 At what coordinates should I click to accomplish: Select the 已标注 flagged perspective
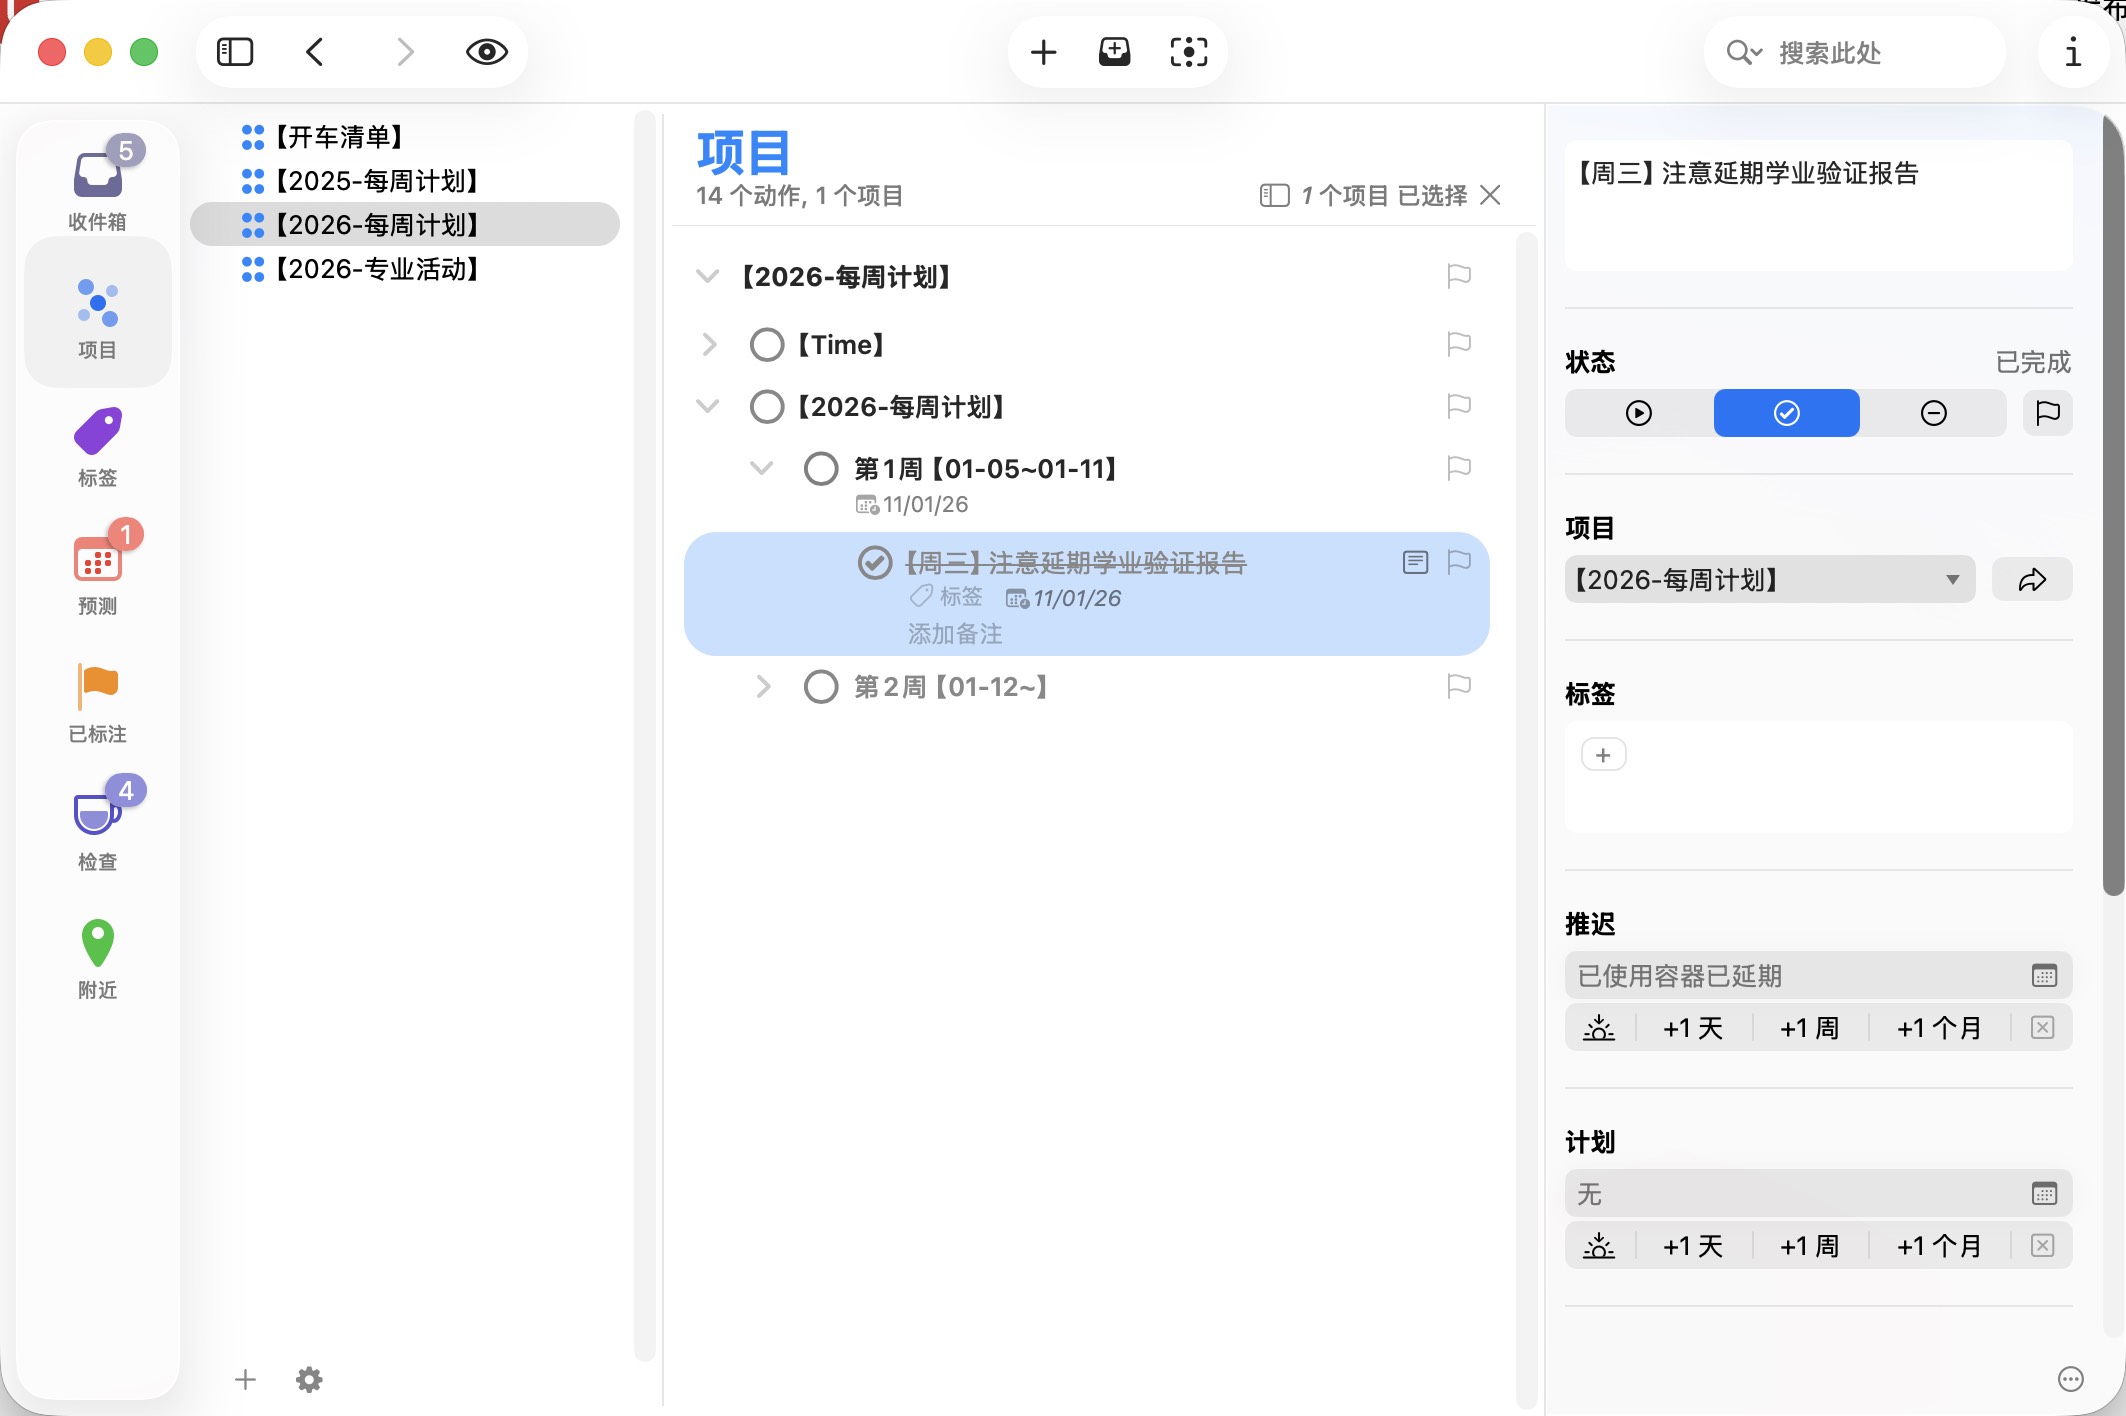pyautogui.click(x=97, y=697)
